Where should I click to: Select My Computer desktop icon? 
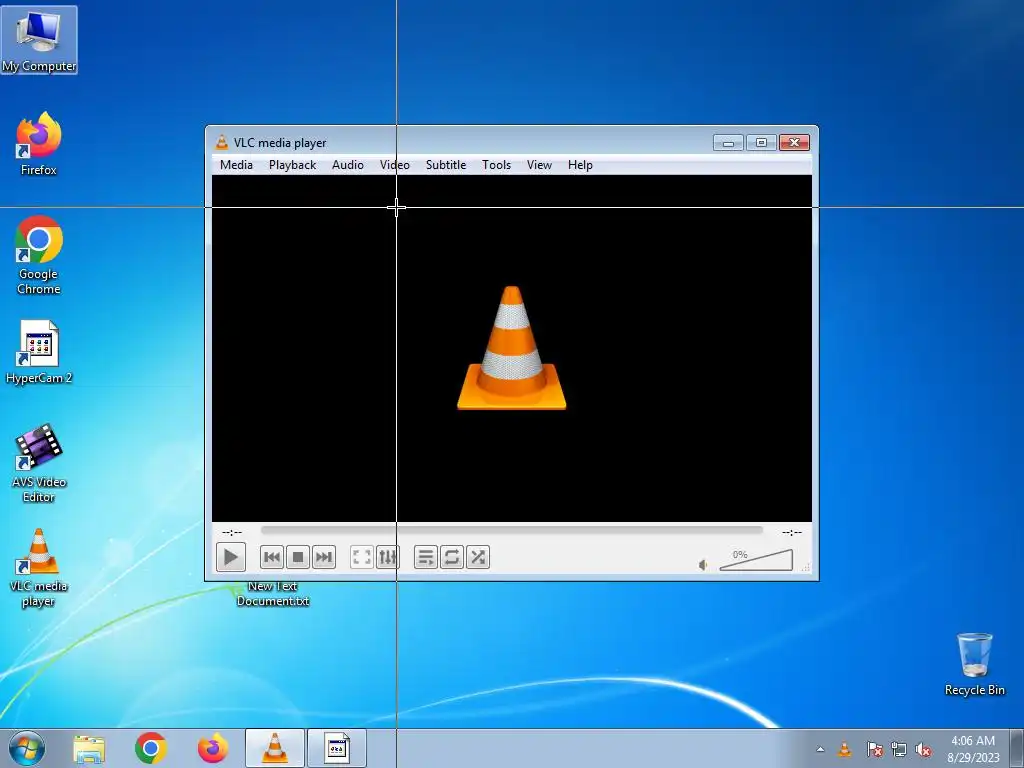click(39, 40)
